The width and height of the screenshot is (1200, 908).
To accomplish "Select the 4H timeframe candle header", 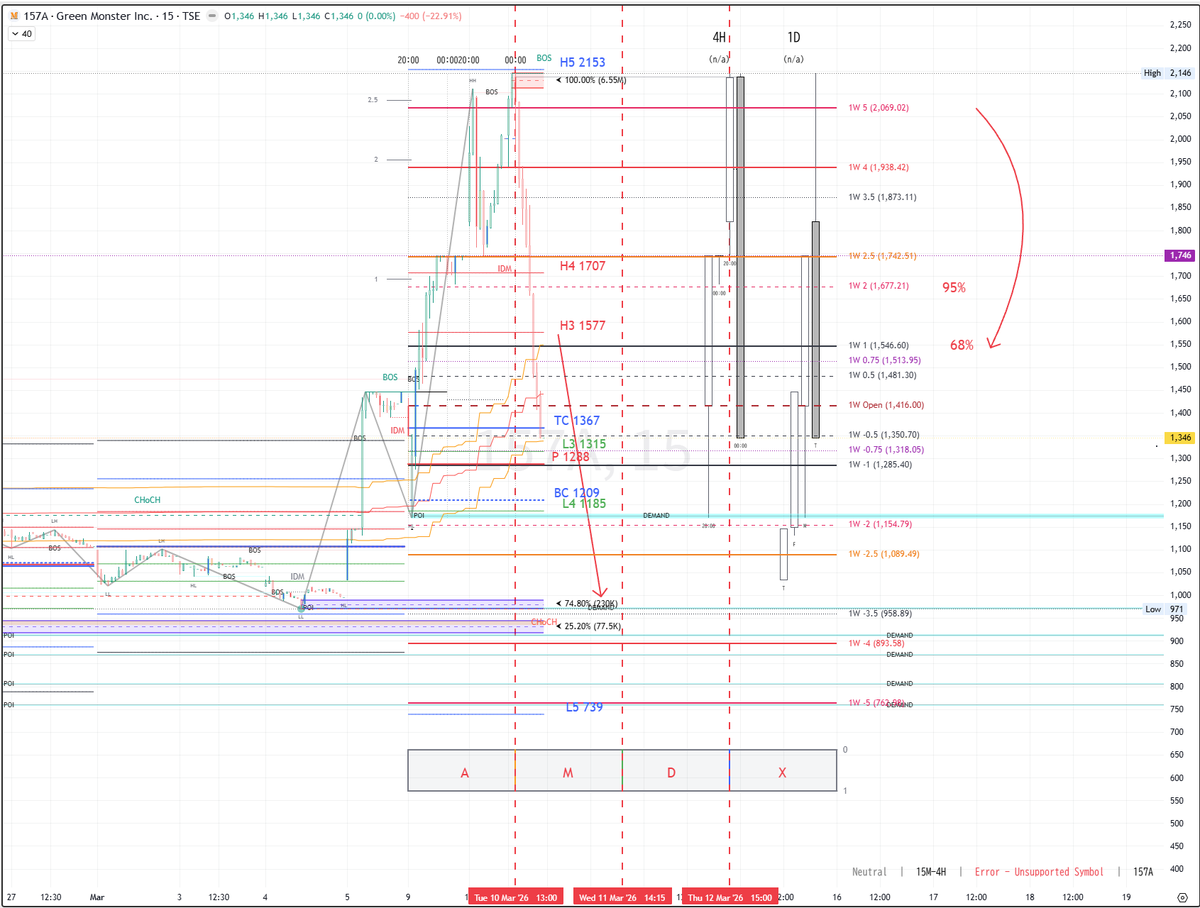I will (x=719, y=38).
